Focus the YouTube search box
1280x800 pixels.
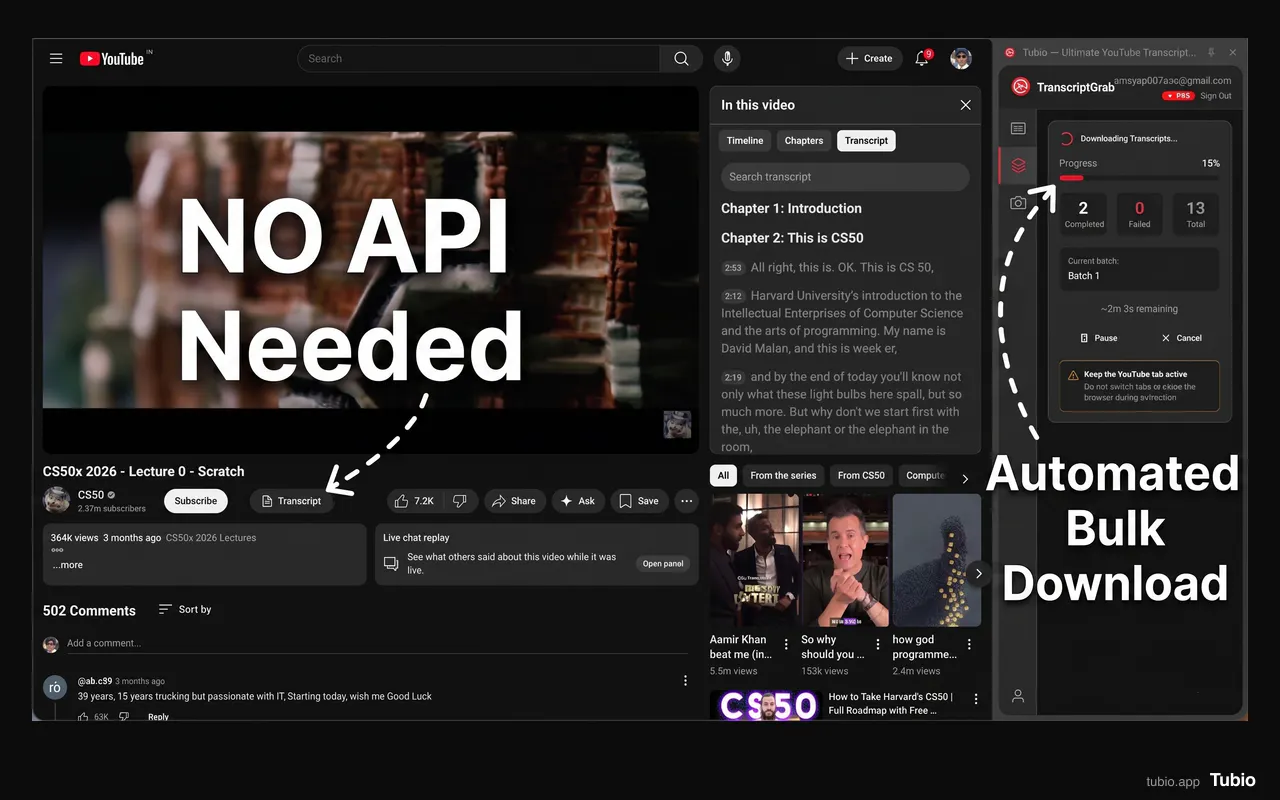479,59
